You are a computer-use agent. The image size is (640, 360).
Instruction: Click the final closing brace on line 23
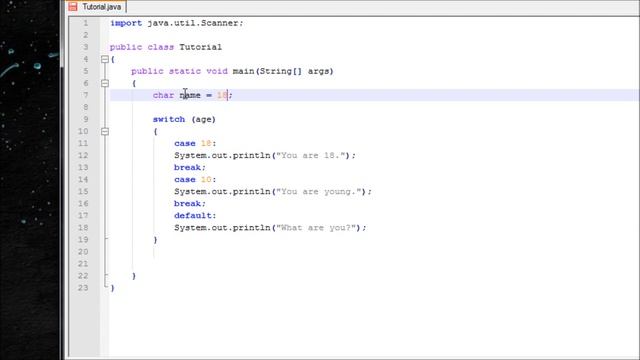[x=113, y=288]
